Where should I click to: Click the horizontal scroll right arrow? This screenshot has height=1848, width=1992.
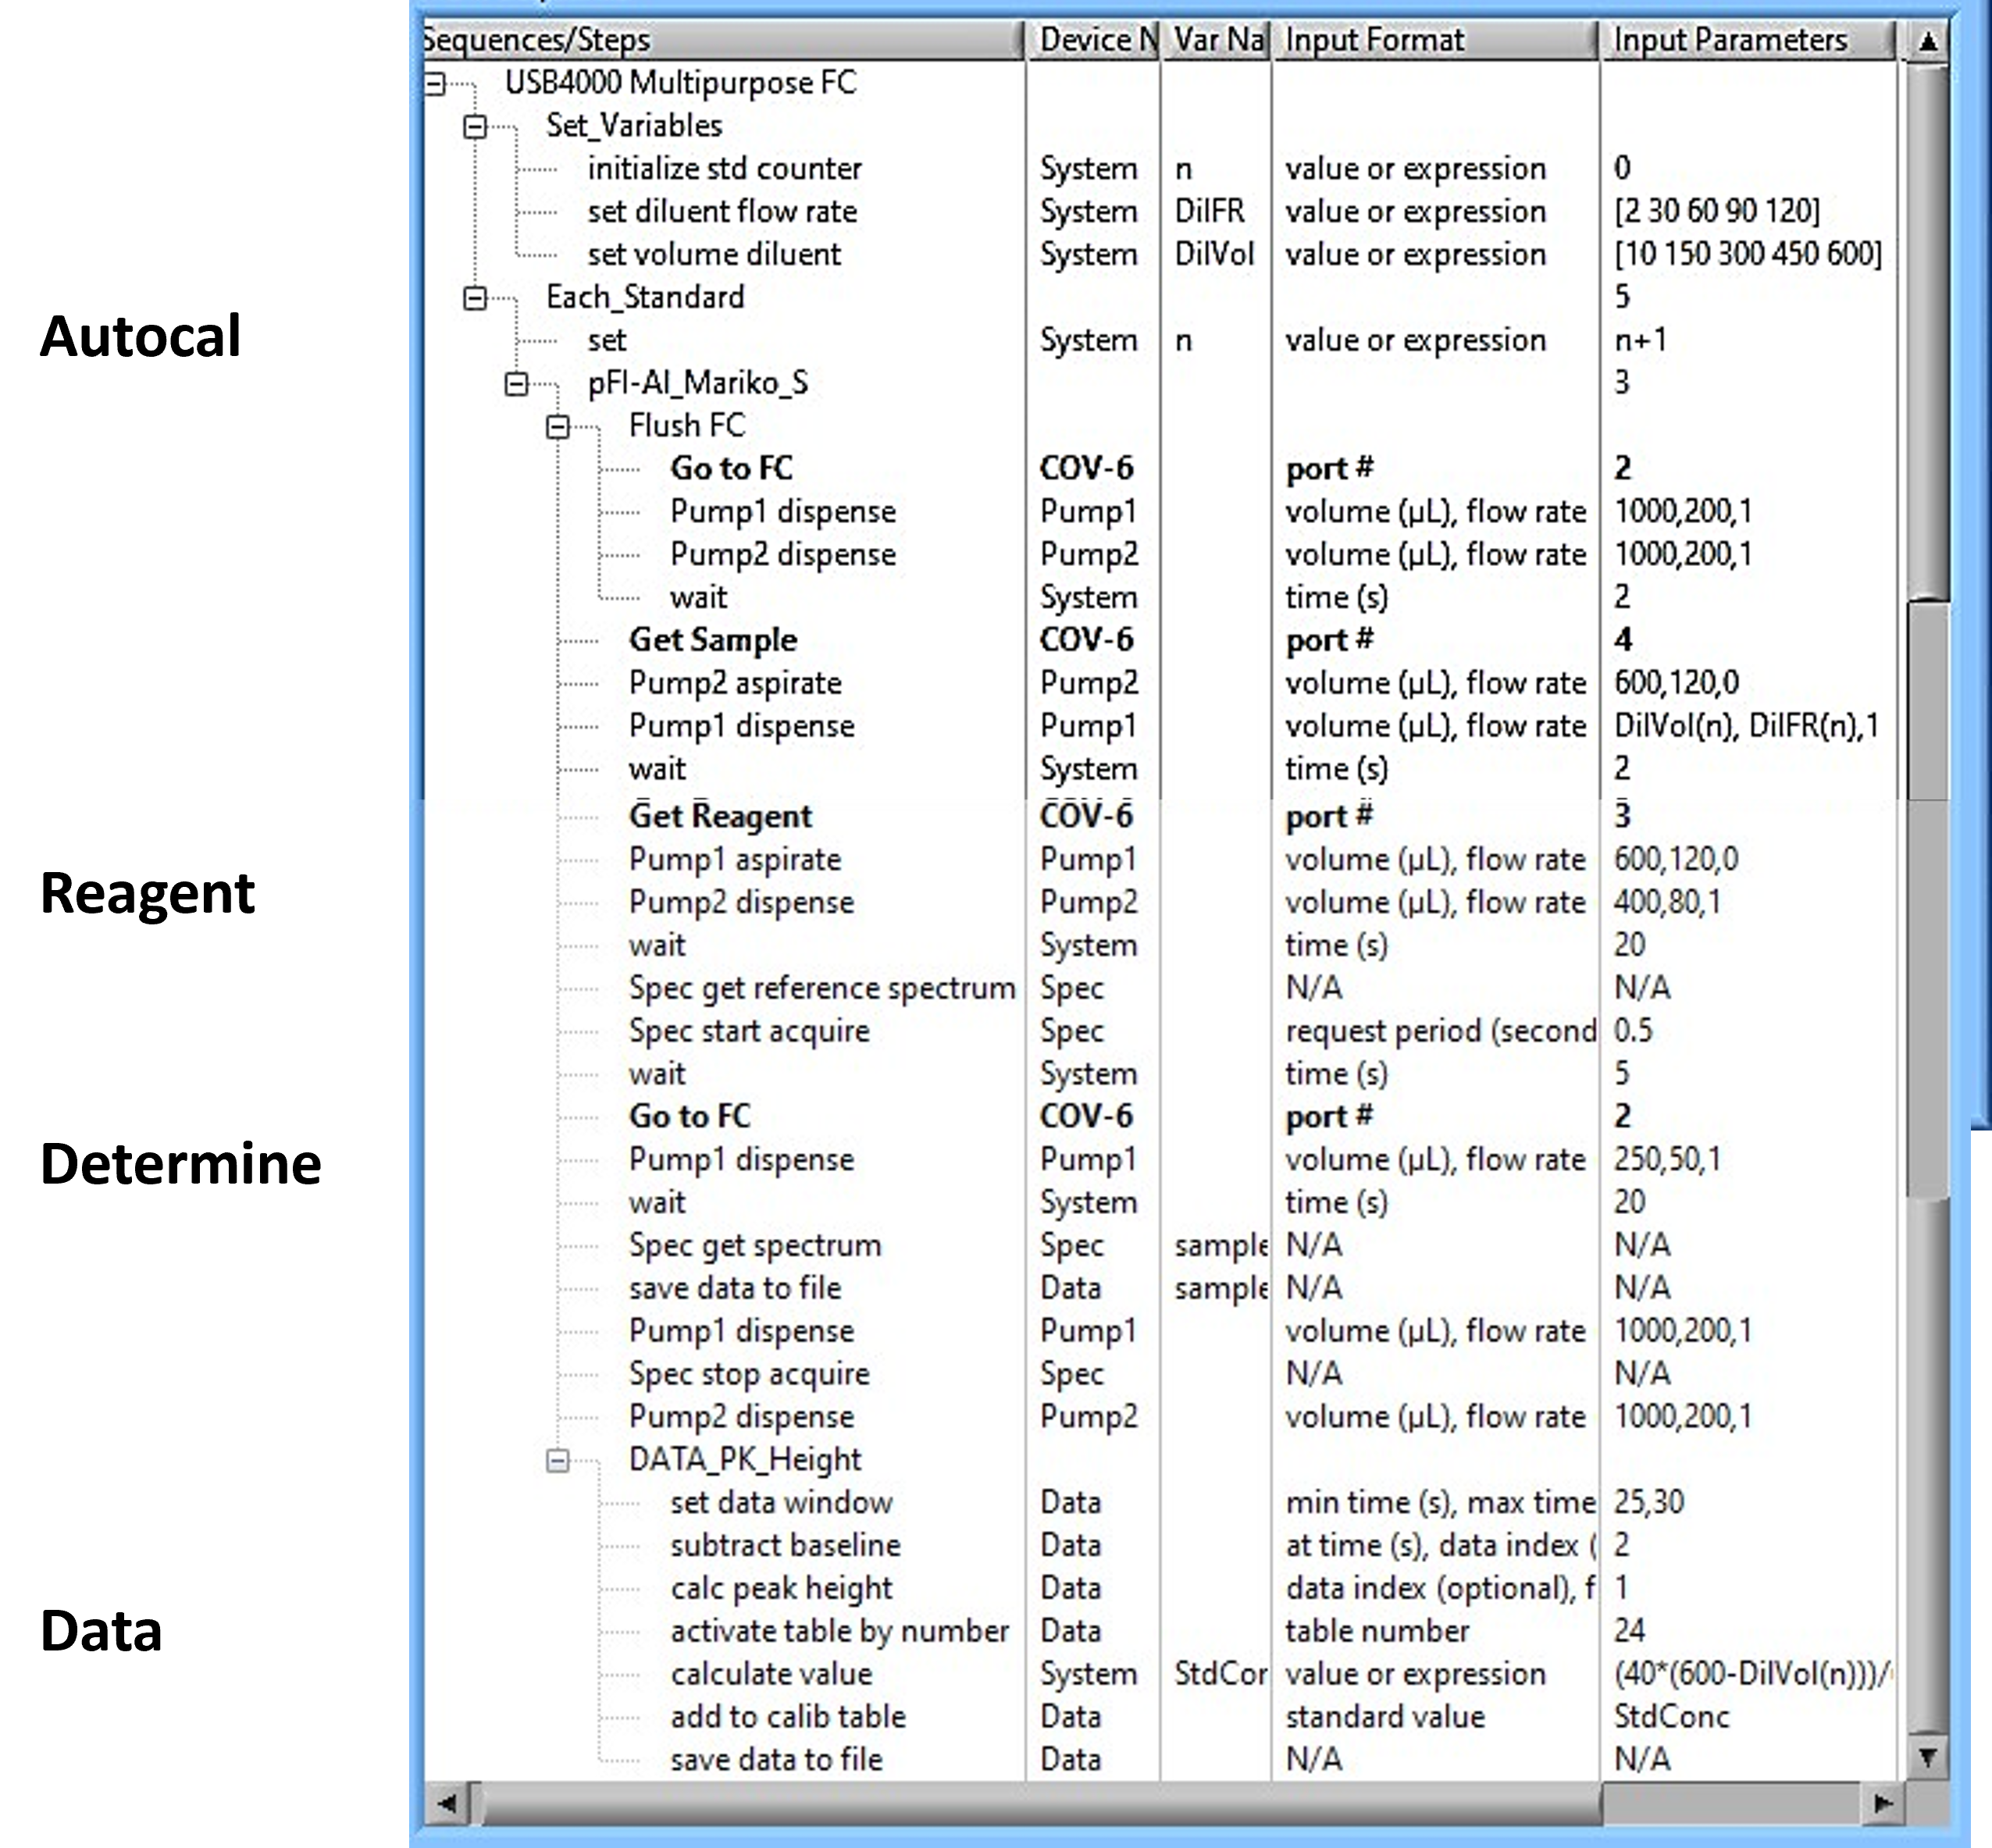(x=1882, y=1803)
